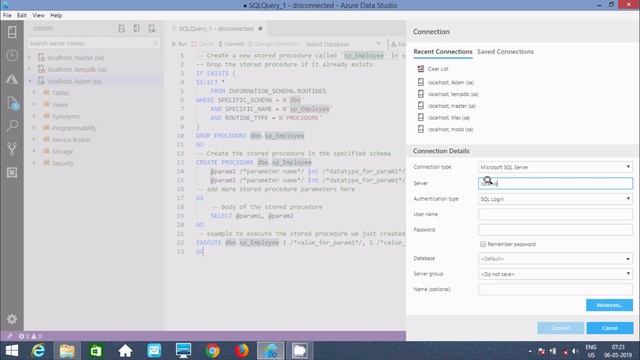Focus the Name (optional) field
The width and height of the screenshot is (640, 360).
(x=555, y=289)
